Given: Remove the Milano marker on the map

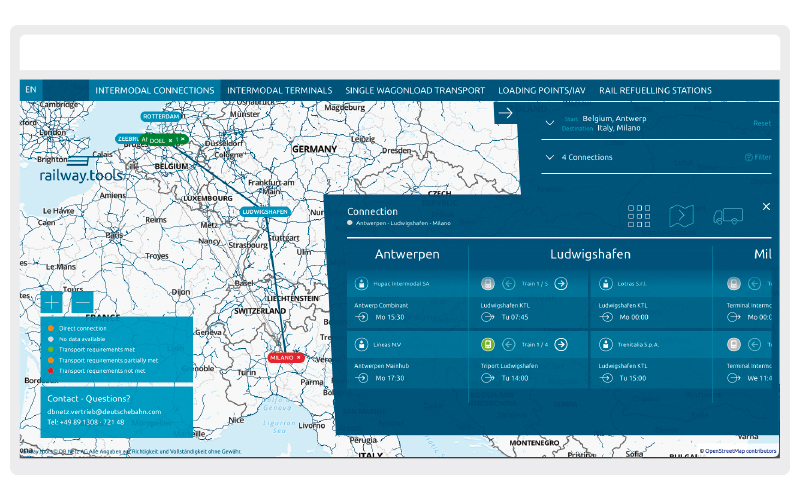Looking at the screenshot, I should [x=298, y=357].
